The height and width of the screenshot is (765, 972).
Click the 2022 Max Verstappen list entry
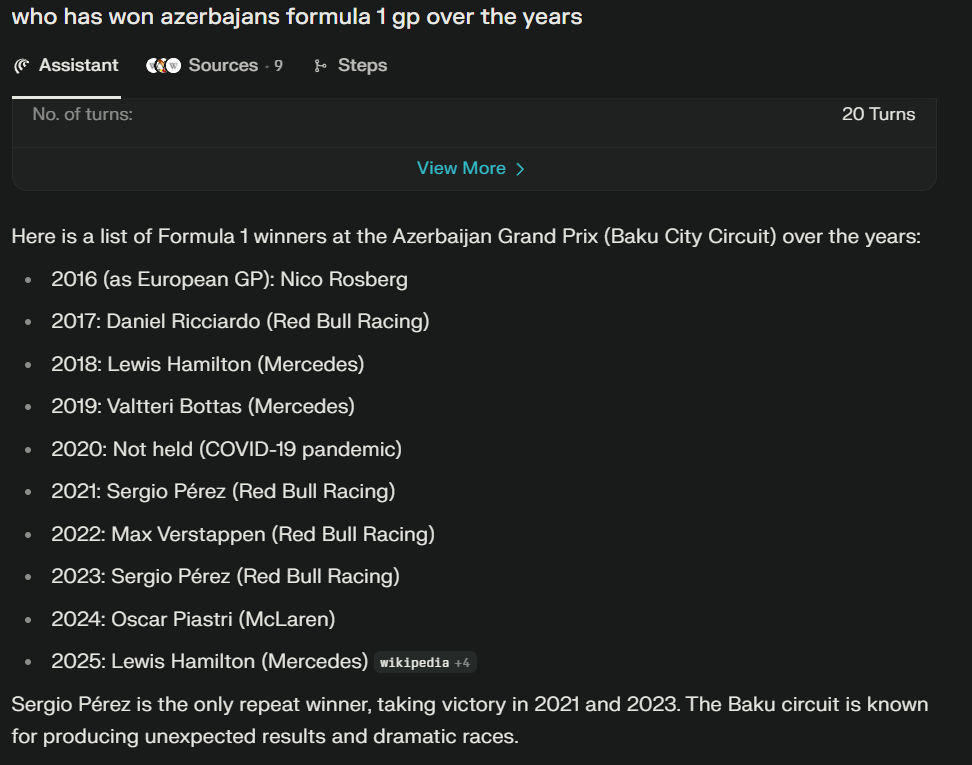[x=243, y=534]
